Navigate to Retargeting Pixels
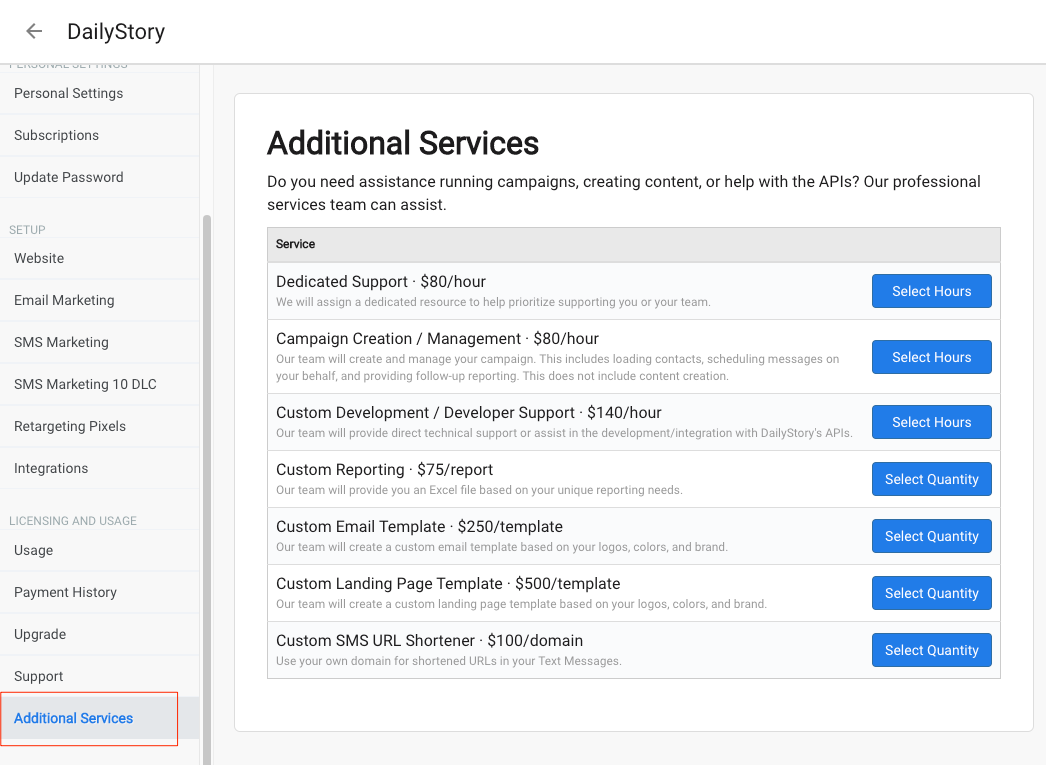Viewport: 1046px width, 765px height. point(70,426)
